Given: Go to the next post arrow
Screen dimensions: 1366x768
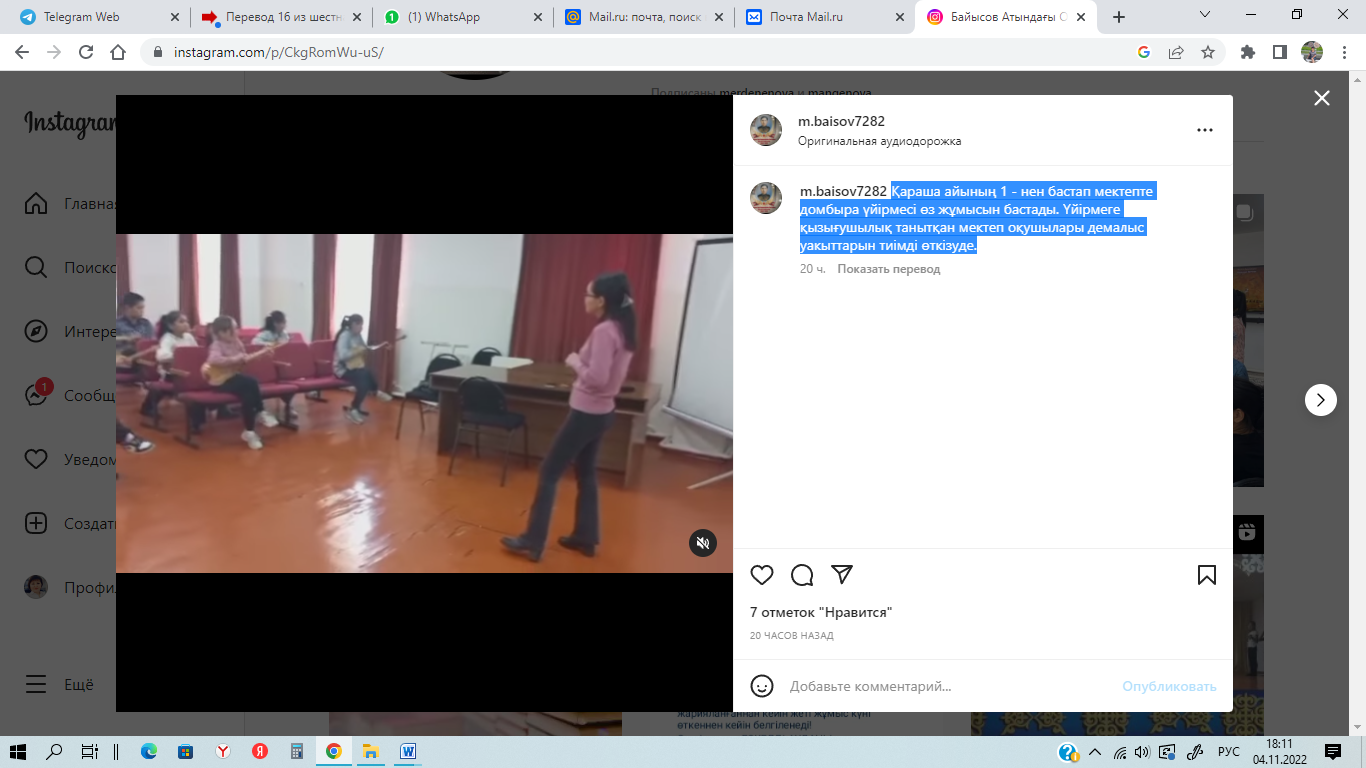Looking at the screenshot, I should (1320, 400).
